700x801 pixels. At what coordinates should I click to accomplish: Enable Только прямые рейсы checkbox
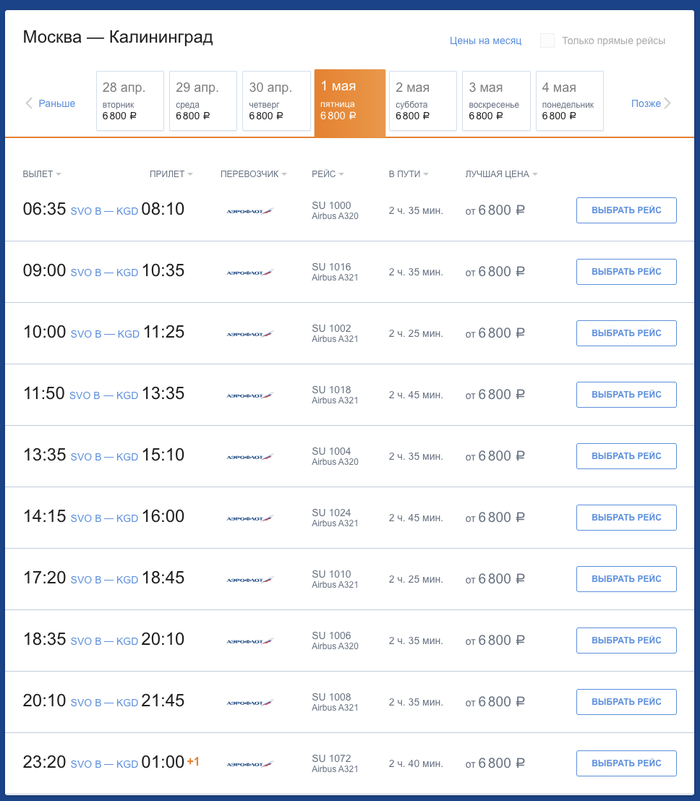547,41
